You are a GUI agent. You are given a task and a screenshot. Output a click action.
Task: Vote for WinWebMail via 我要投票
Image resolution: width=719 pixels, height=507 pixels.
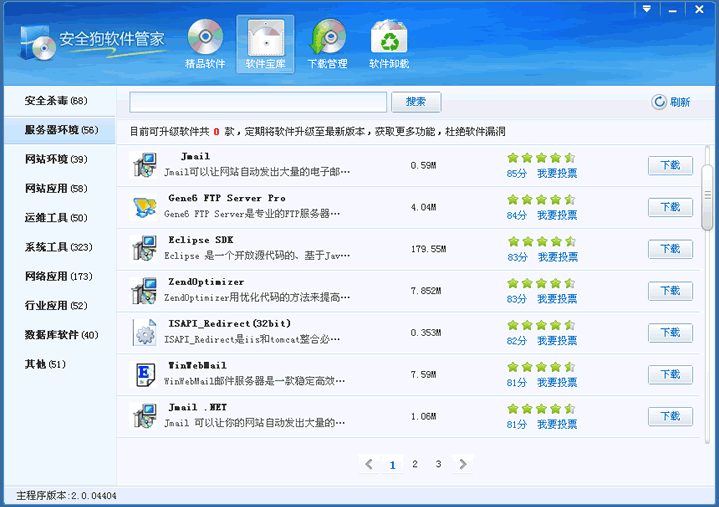[x=557, y=382]
